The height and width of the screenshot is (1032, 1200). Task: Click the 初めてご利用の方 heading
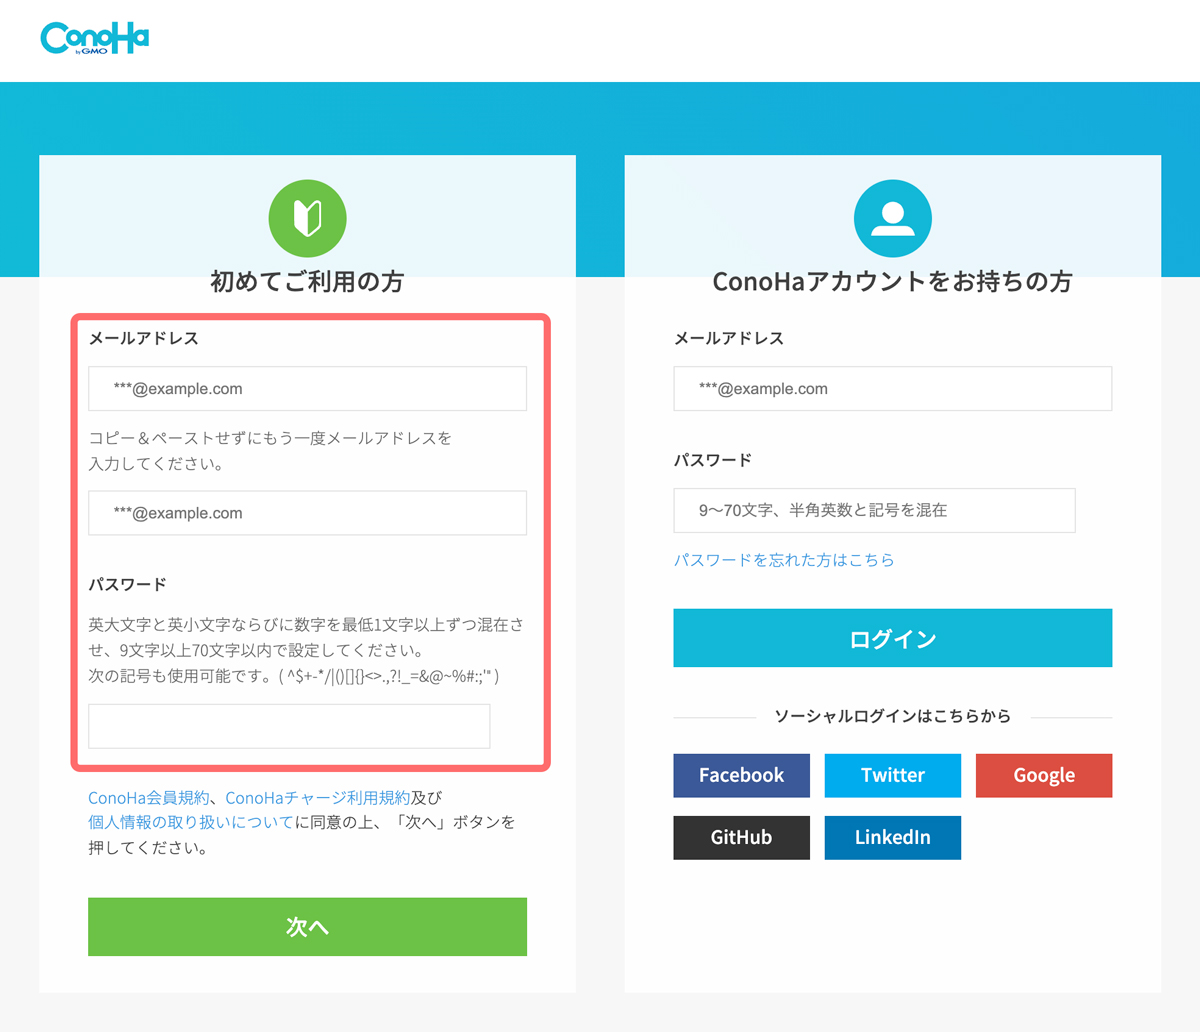(307, 282)
